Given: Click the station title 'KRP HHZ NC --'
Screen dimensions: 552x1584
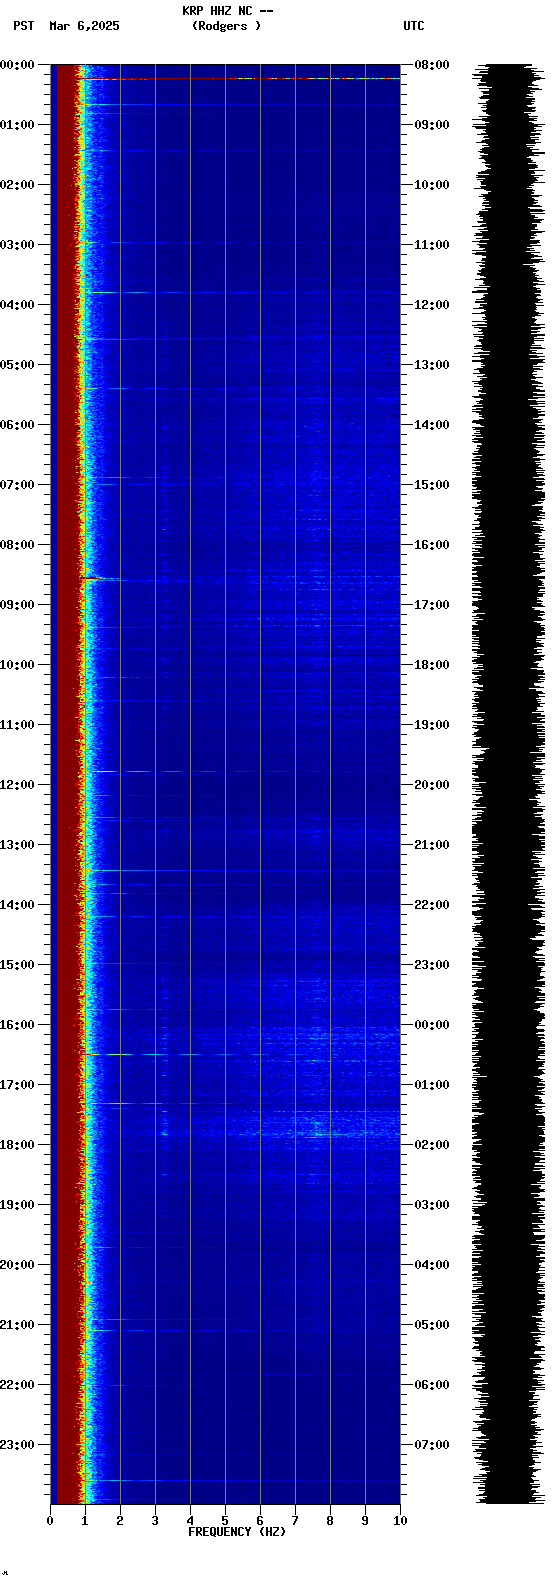Looking at the screenshot, I should [227, 11].
